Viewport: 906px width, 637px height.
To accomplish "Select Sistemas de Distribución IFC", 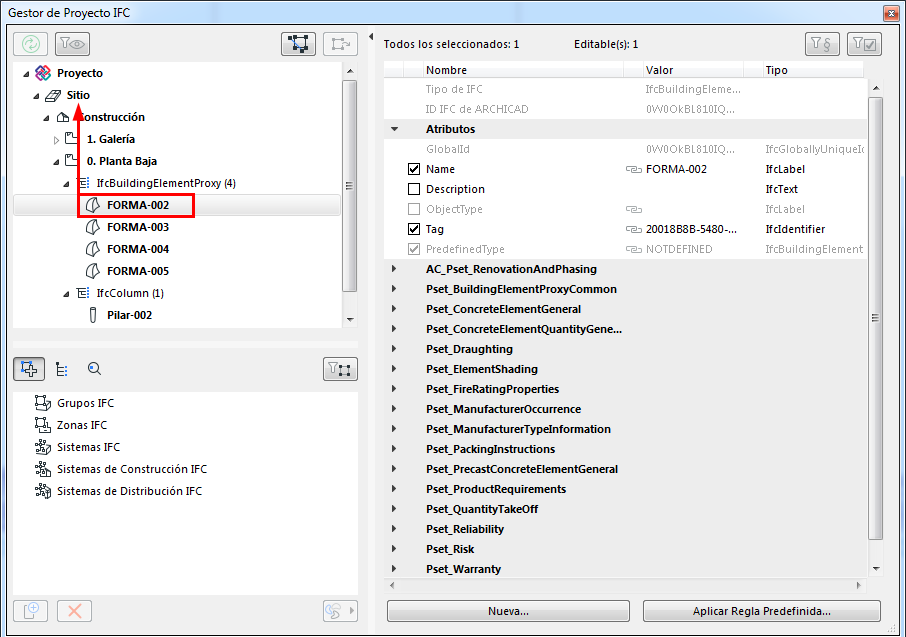I will coord(129,491).
